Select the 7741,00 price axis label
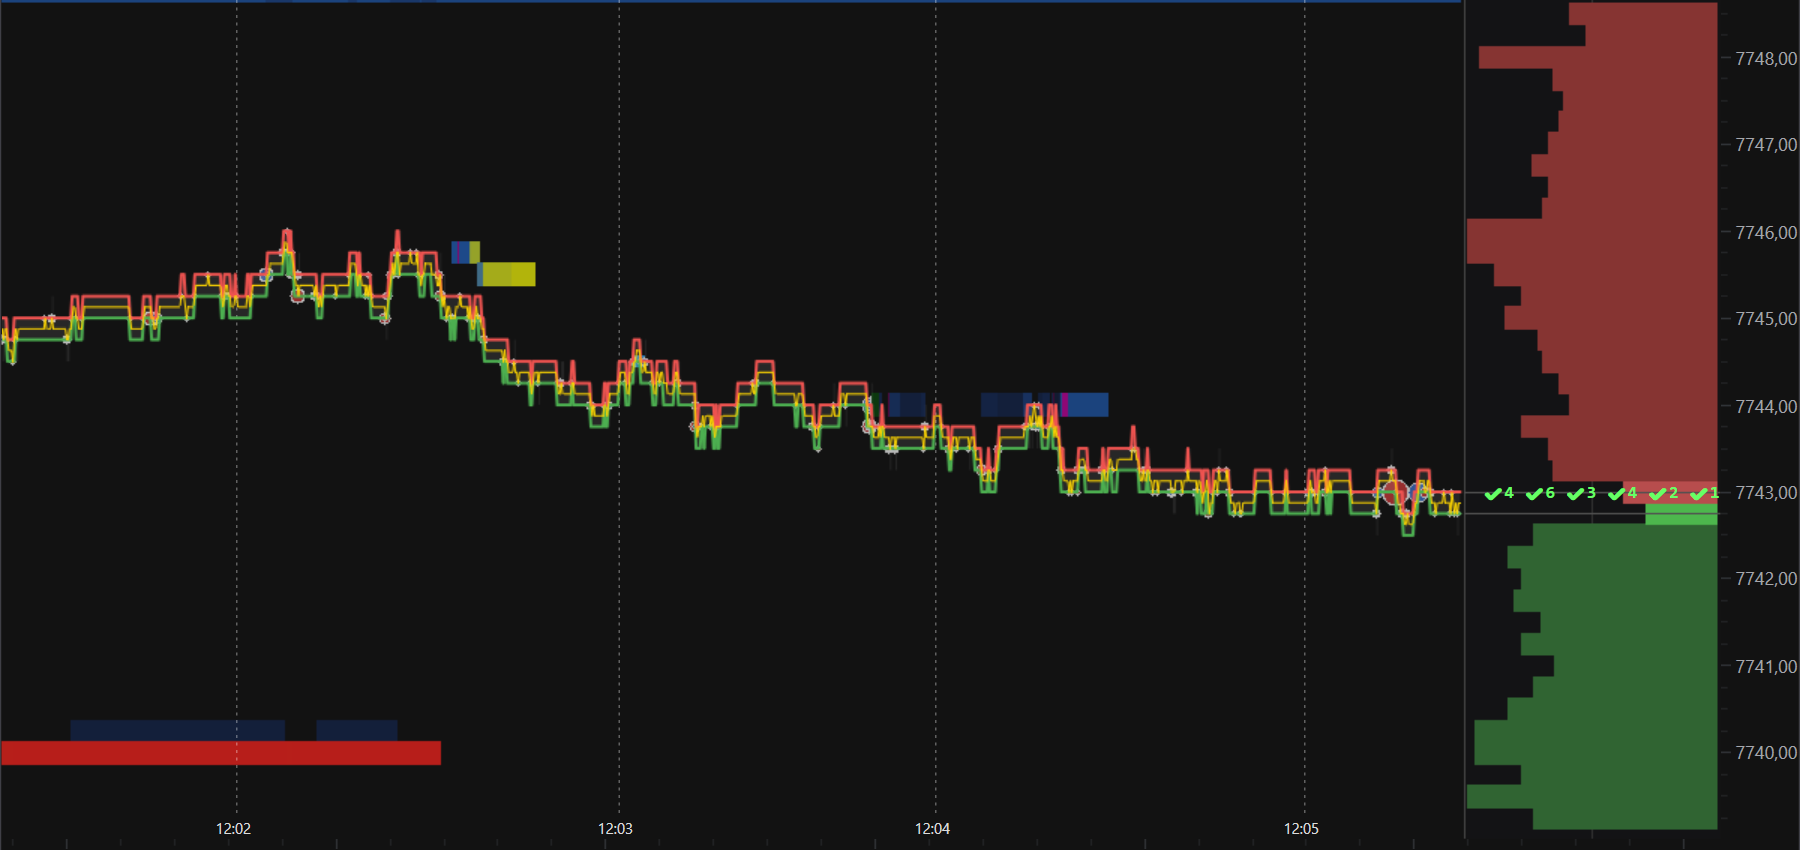1800x850 pixels. [1766, 667]
